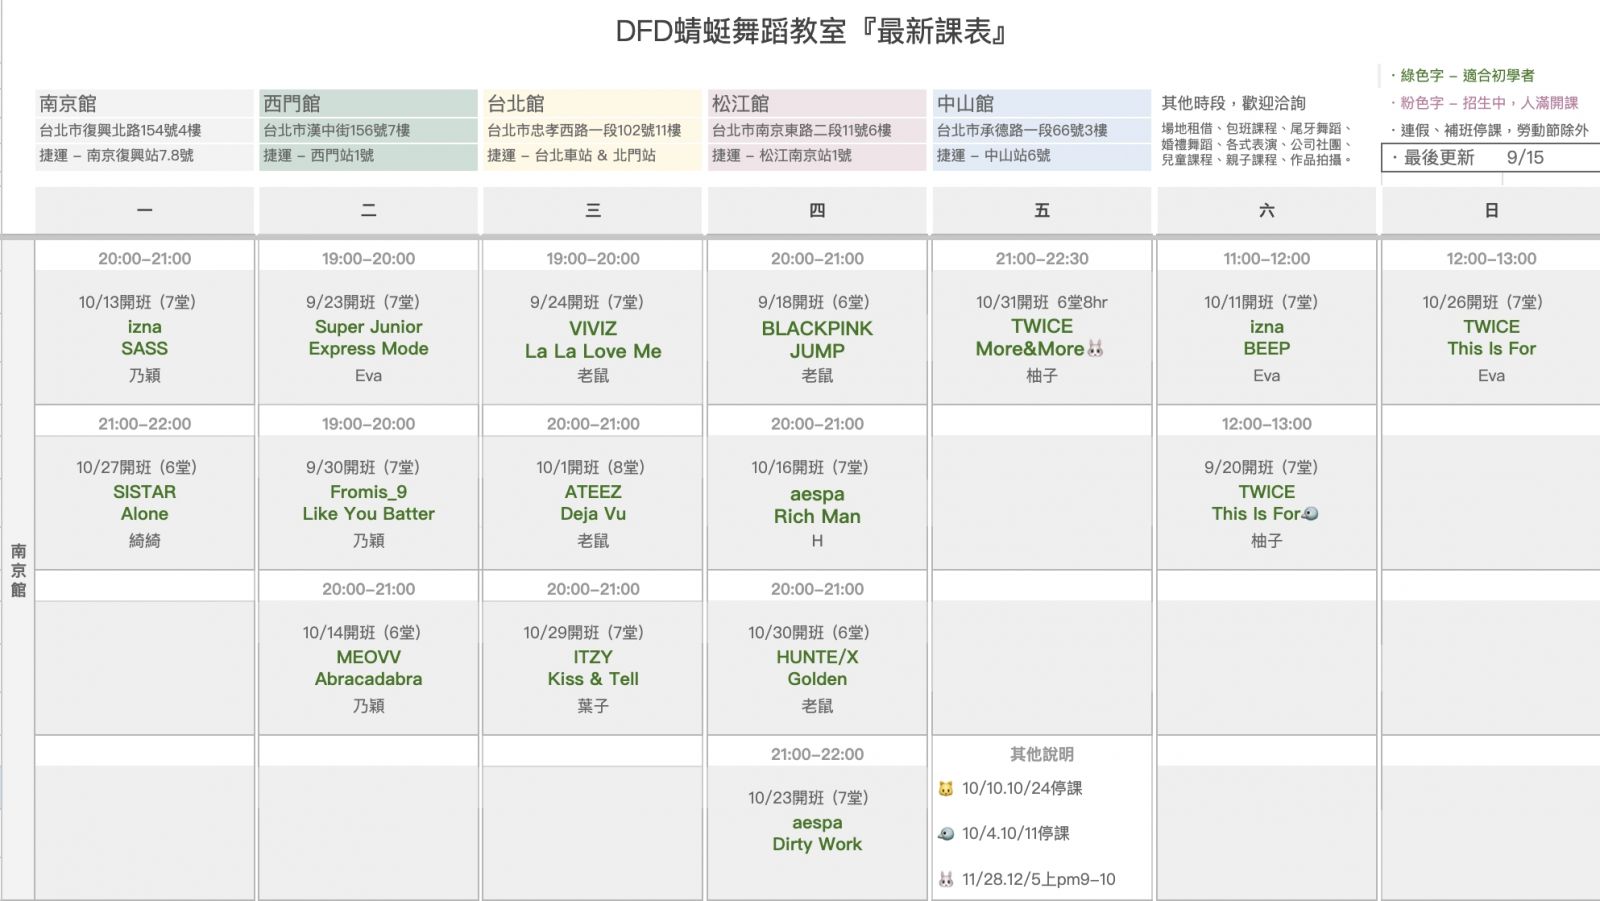Image resolution: width=1600 pixels, height=901 pixels.
Task: Click the HUNTE/X class entry
Action: point(817,658)
